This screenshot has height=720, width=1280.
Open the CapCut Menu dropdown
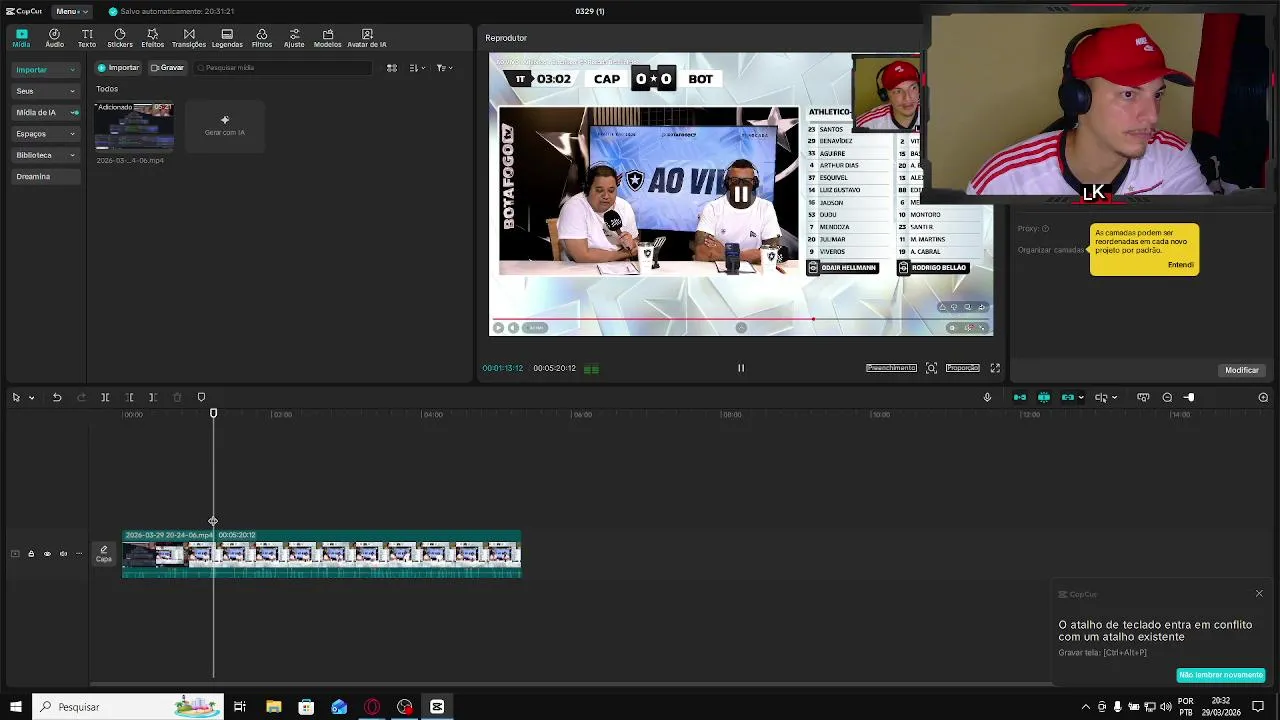coord(71,11)
